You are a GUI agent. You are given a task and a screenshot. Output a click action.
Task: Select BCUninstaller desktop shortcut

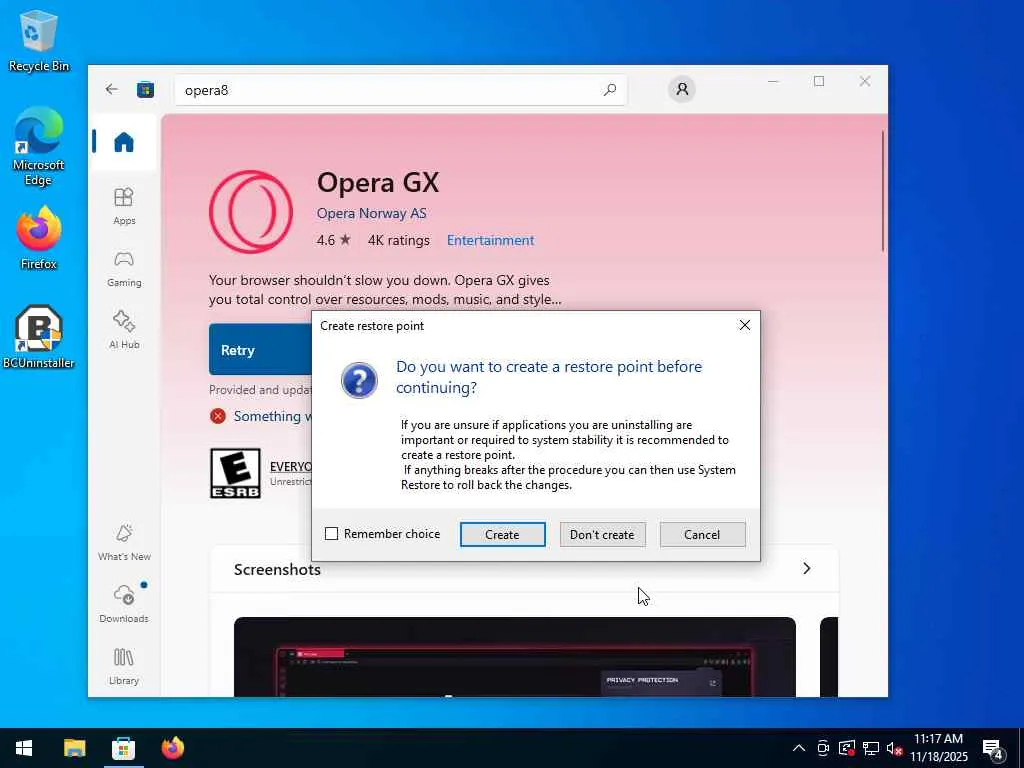click(x=39, y=337)
